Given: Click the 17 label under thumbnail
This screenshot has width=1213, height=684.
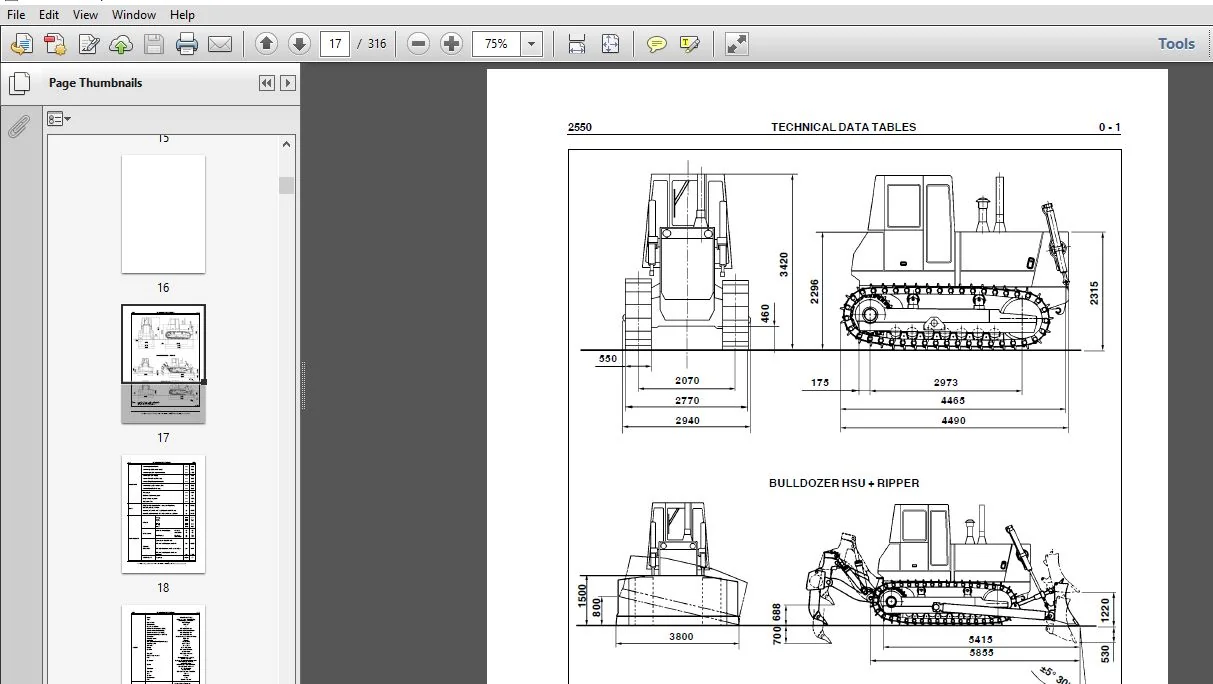Looking at the screenshot, I should click(163, 438).
